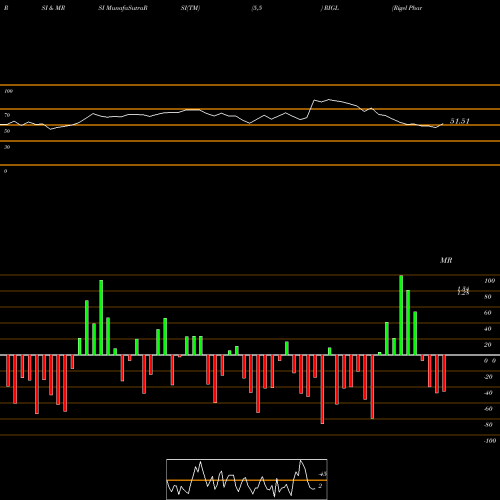Click the 'SI MunafaSutraR' header label
Screen dimensions: 500x500
(123, 8)
